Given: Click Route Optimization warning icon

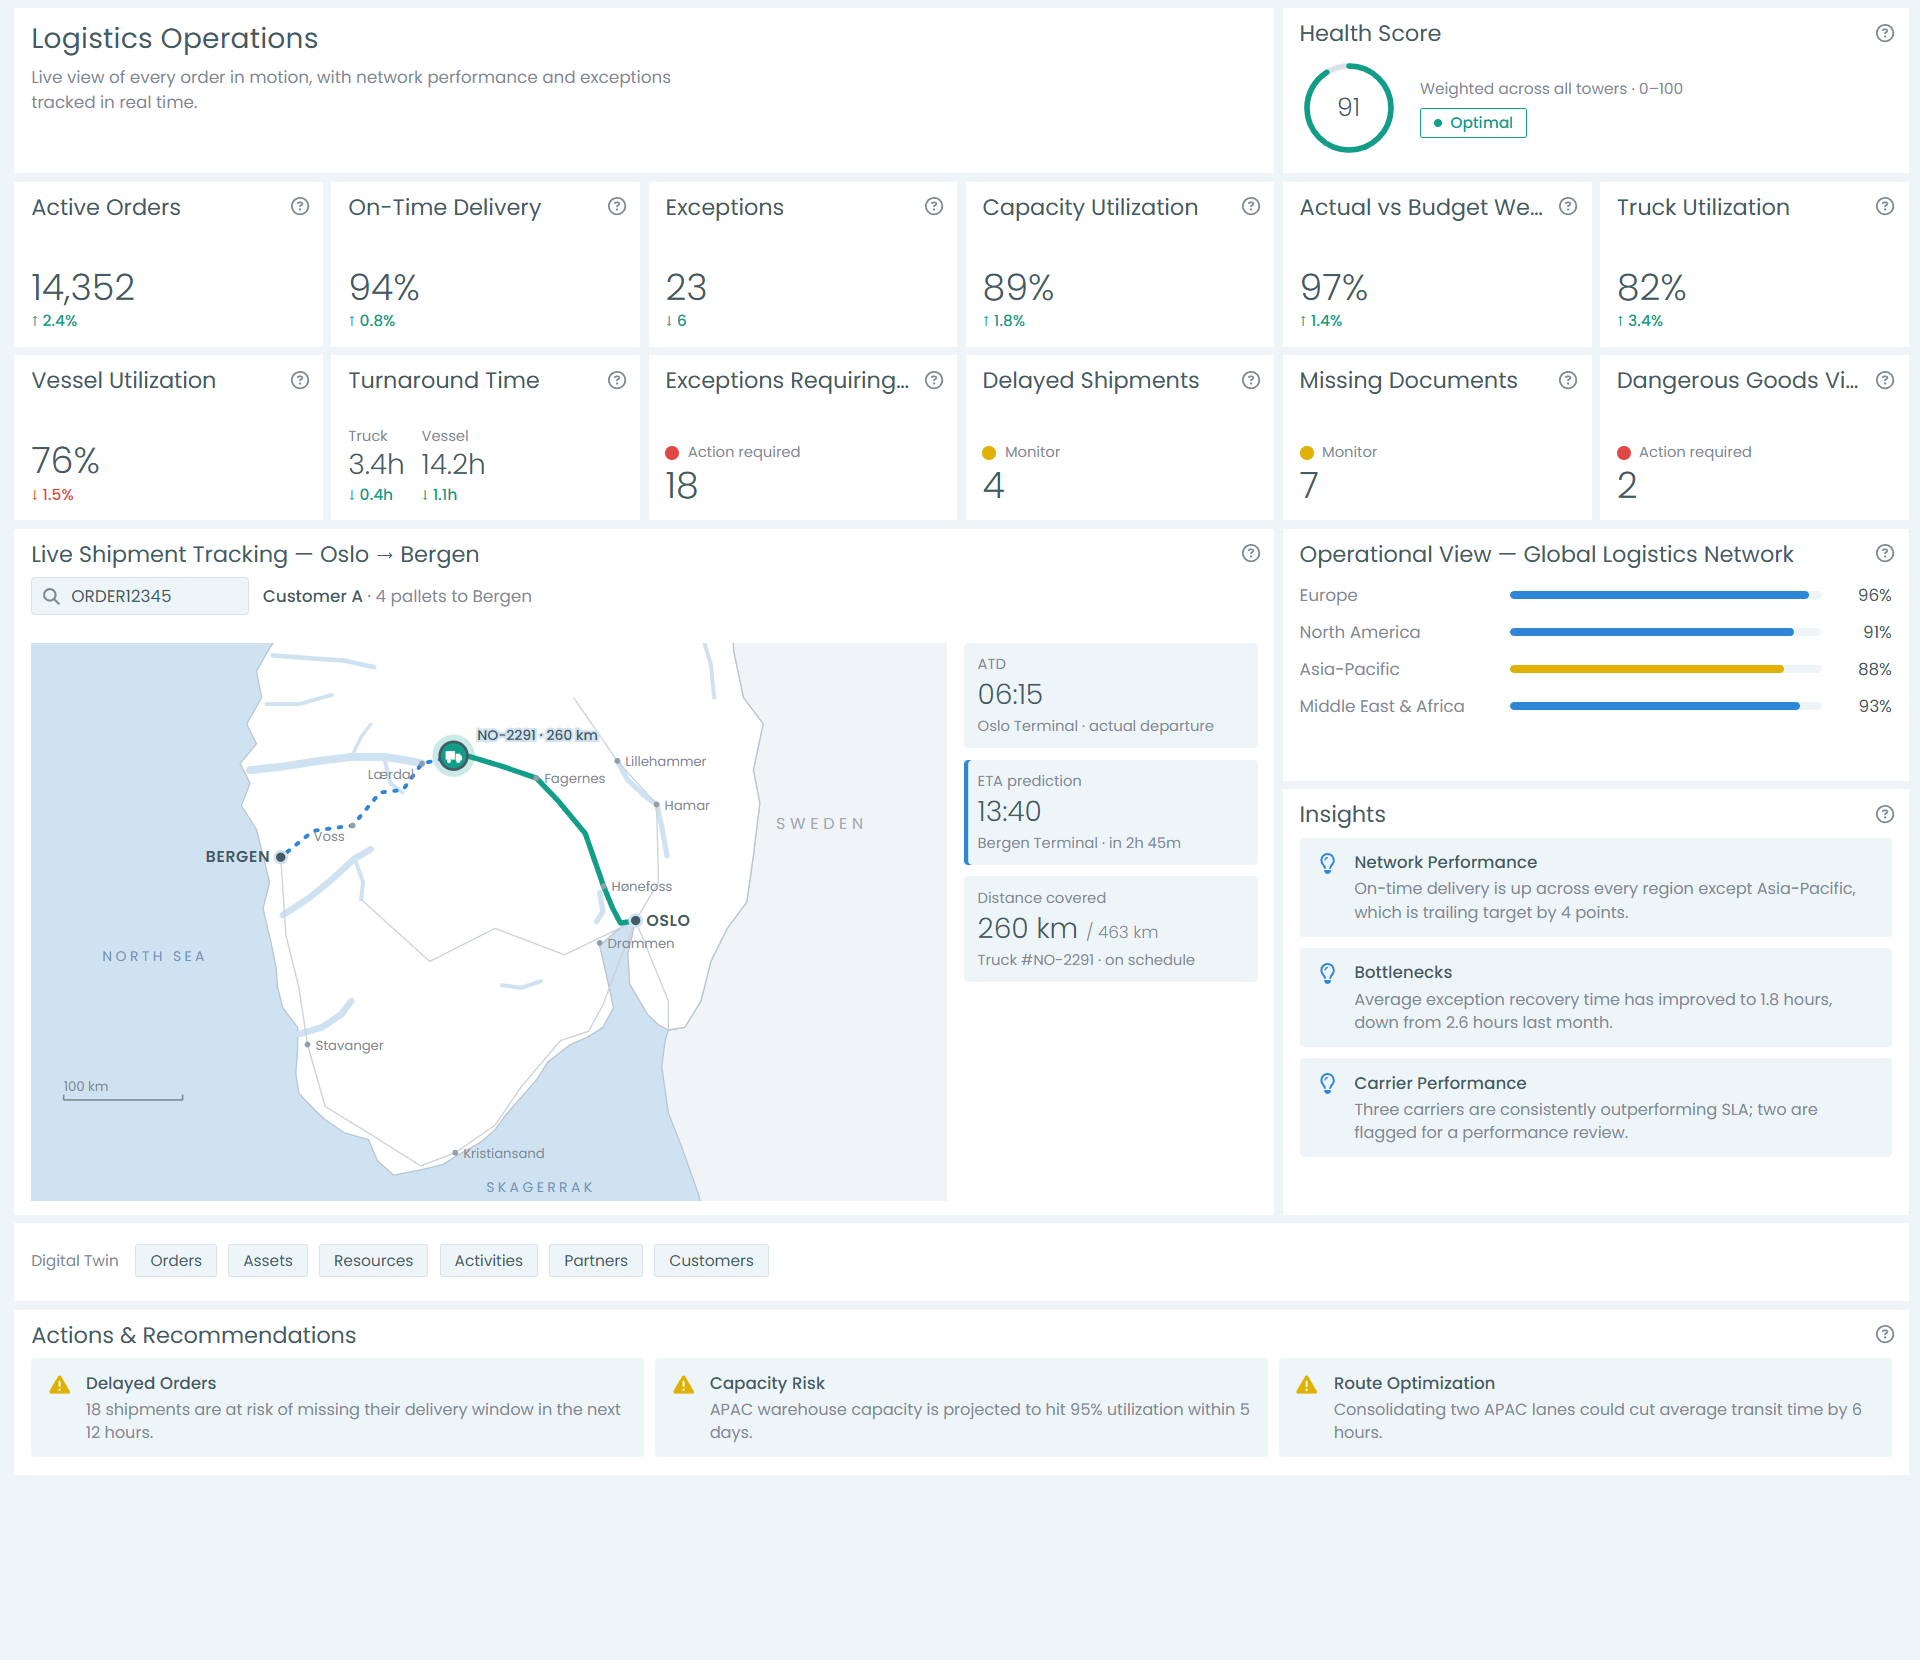Looking at the screenshot, I should pyautogui.click(x=1307, y=1384).
